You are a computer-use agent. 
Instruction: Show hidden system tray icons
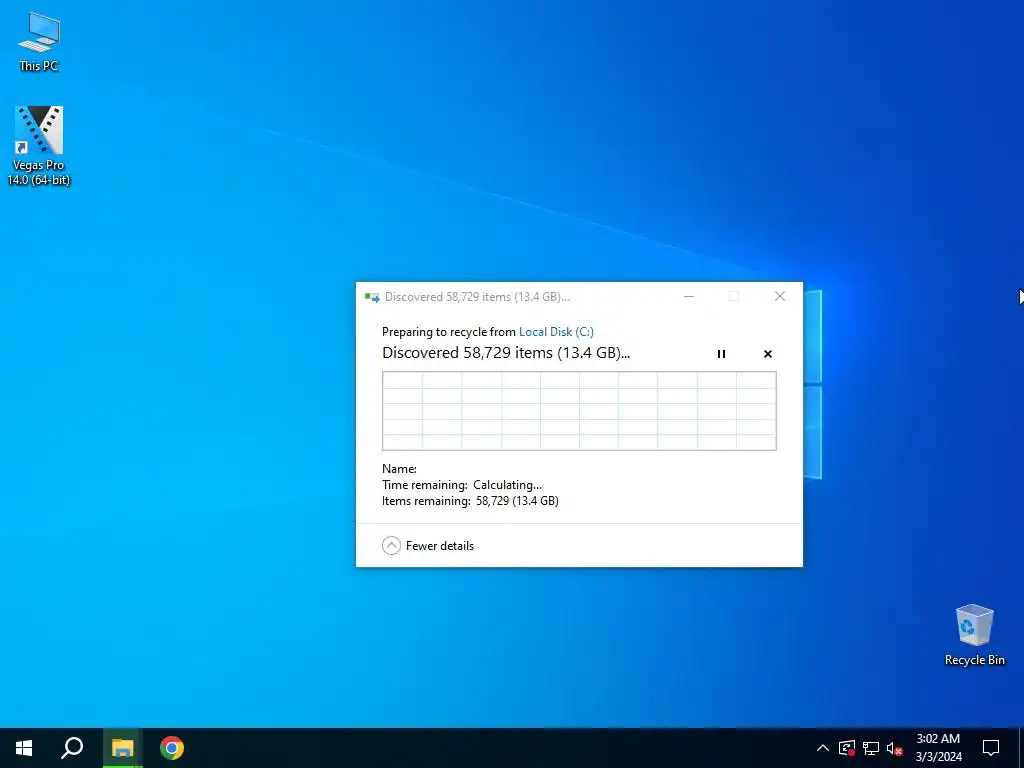point(823,748)
